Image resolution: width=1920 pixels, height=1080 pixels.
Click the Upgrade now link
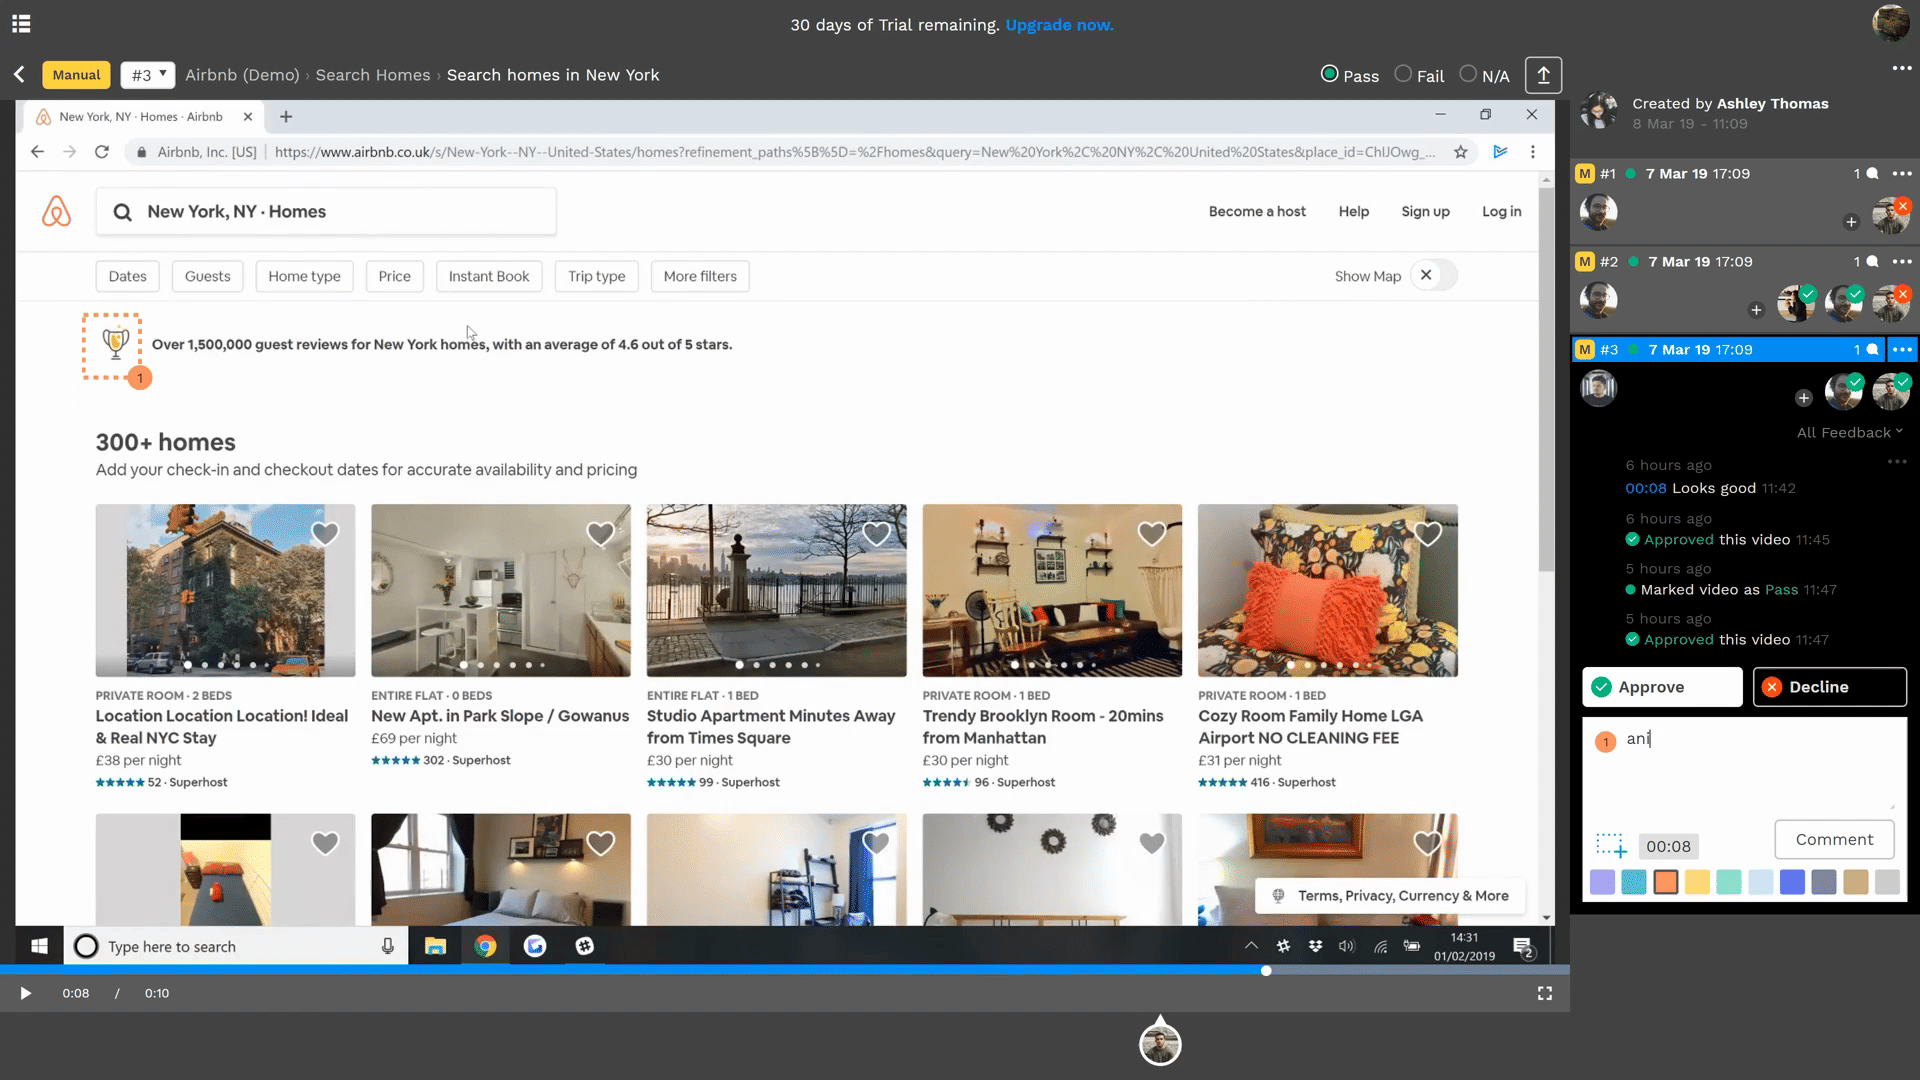(1059, 25)
